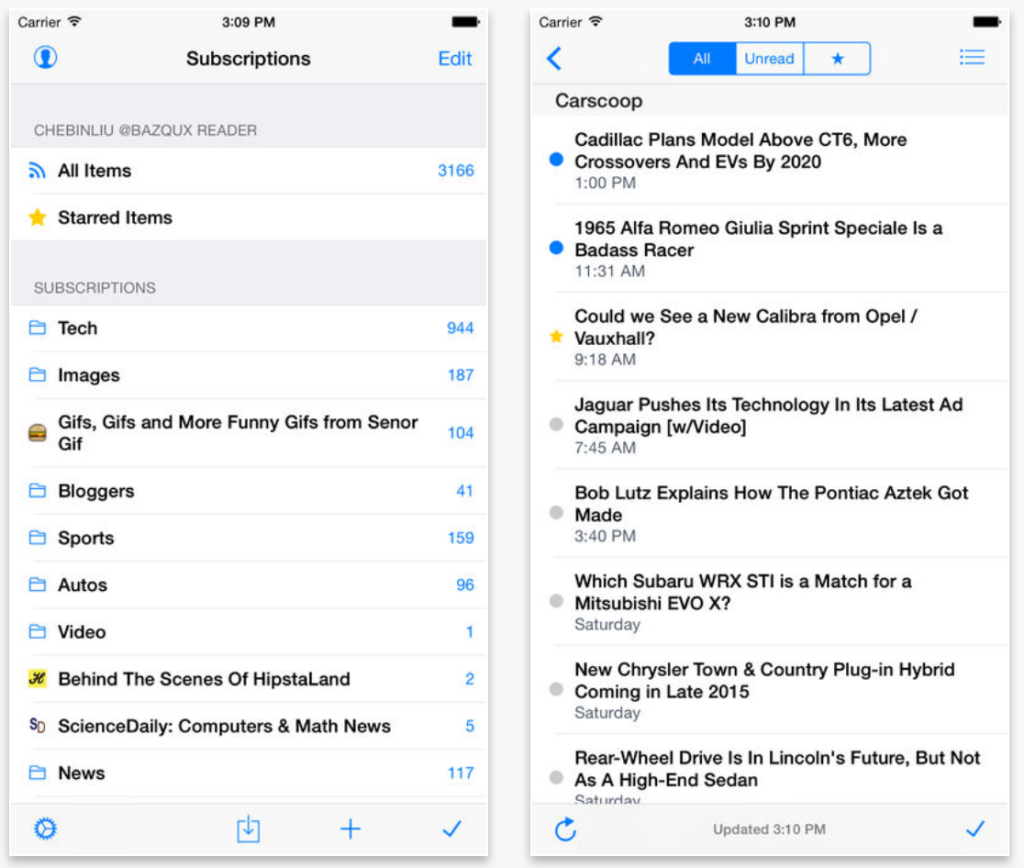Open Gifs, Gifs and More Funny Gifs feed

pos(249,432)
